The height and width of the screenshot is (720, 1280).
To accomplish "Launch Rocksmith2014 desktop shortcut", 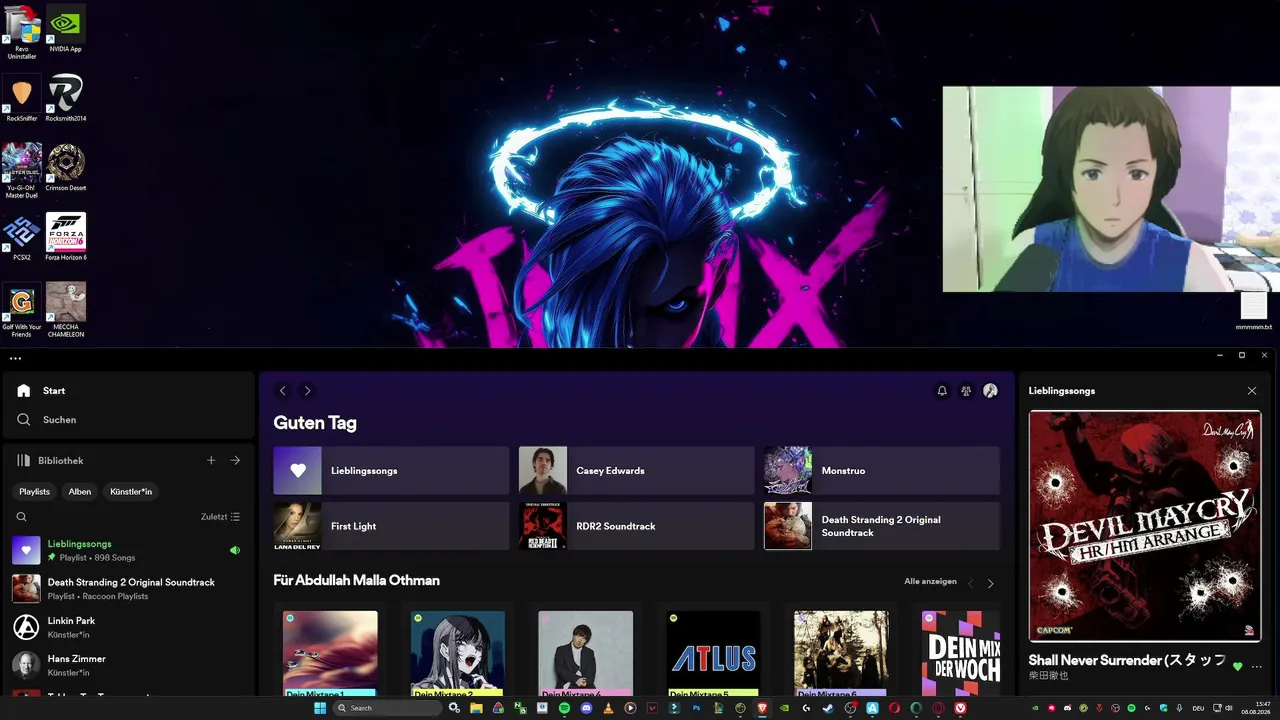I will tap(66, 99).
